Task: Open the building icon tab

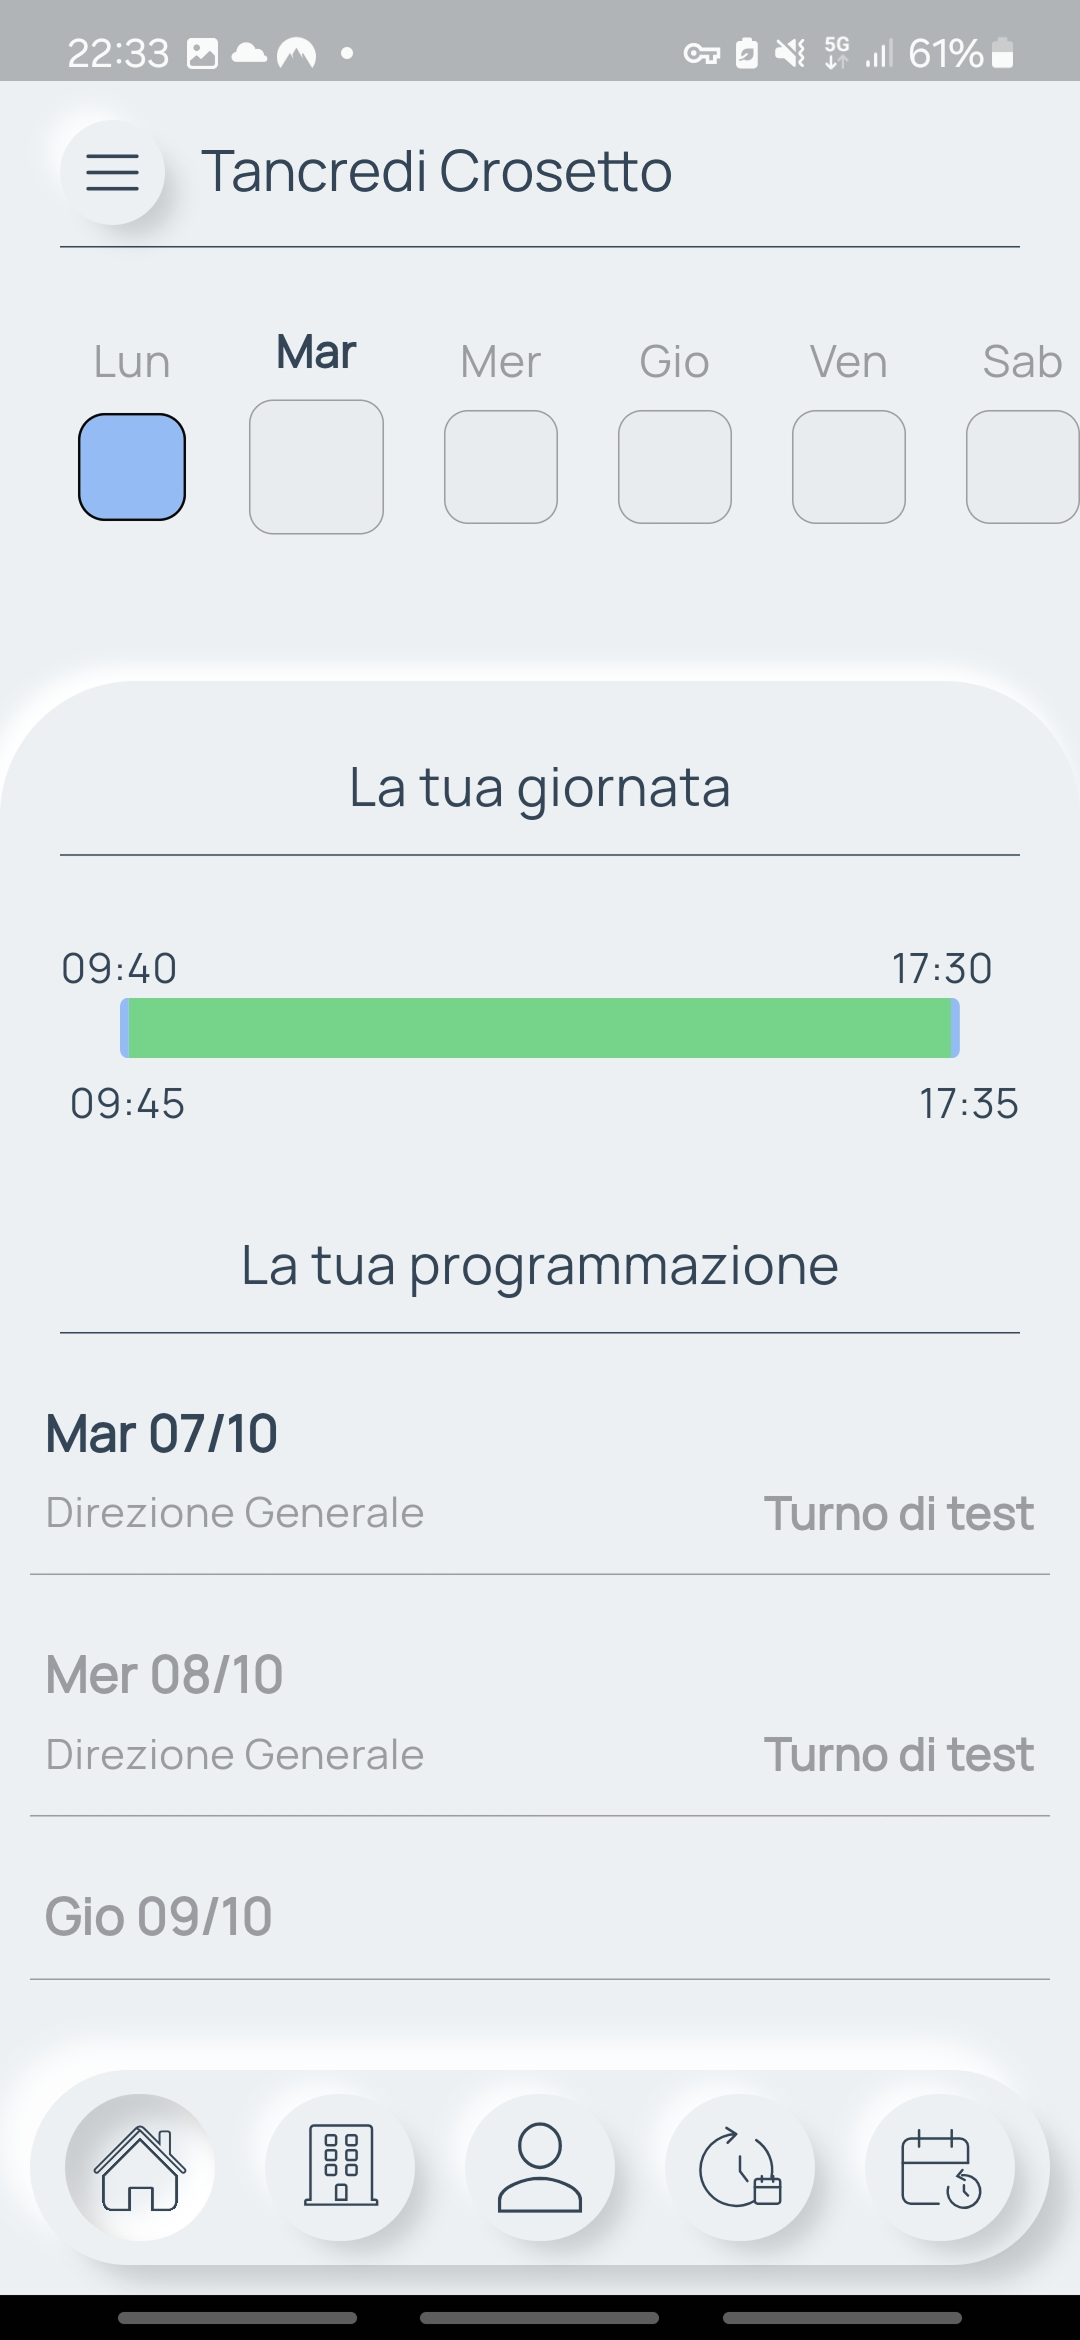Action: [x=340, y=2168]
